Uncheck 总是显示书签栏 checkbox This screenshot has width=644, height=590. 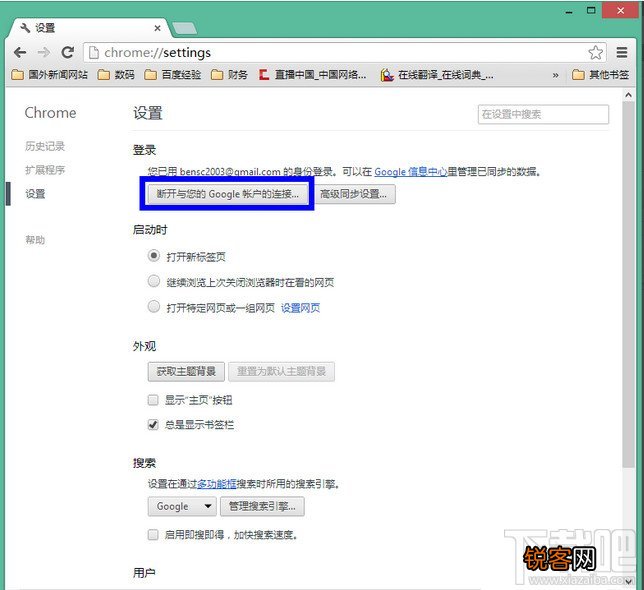click(x=153, y=425)
